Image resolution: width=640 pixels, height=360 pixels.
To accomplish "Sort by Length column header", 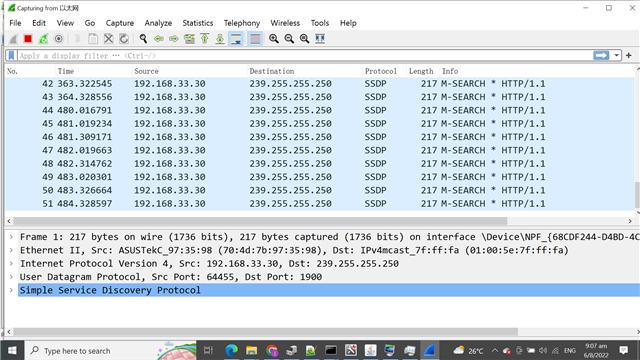I will tap(422, 71).
